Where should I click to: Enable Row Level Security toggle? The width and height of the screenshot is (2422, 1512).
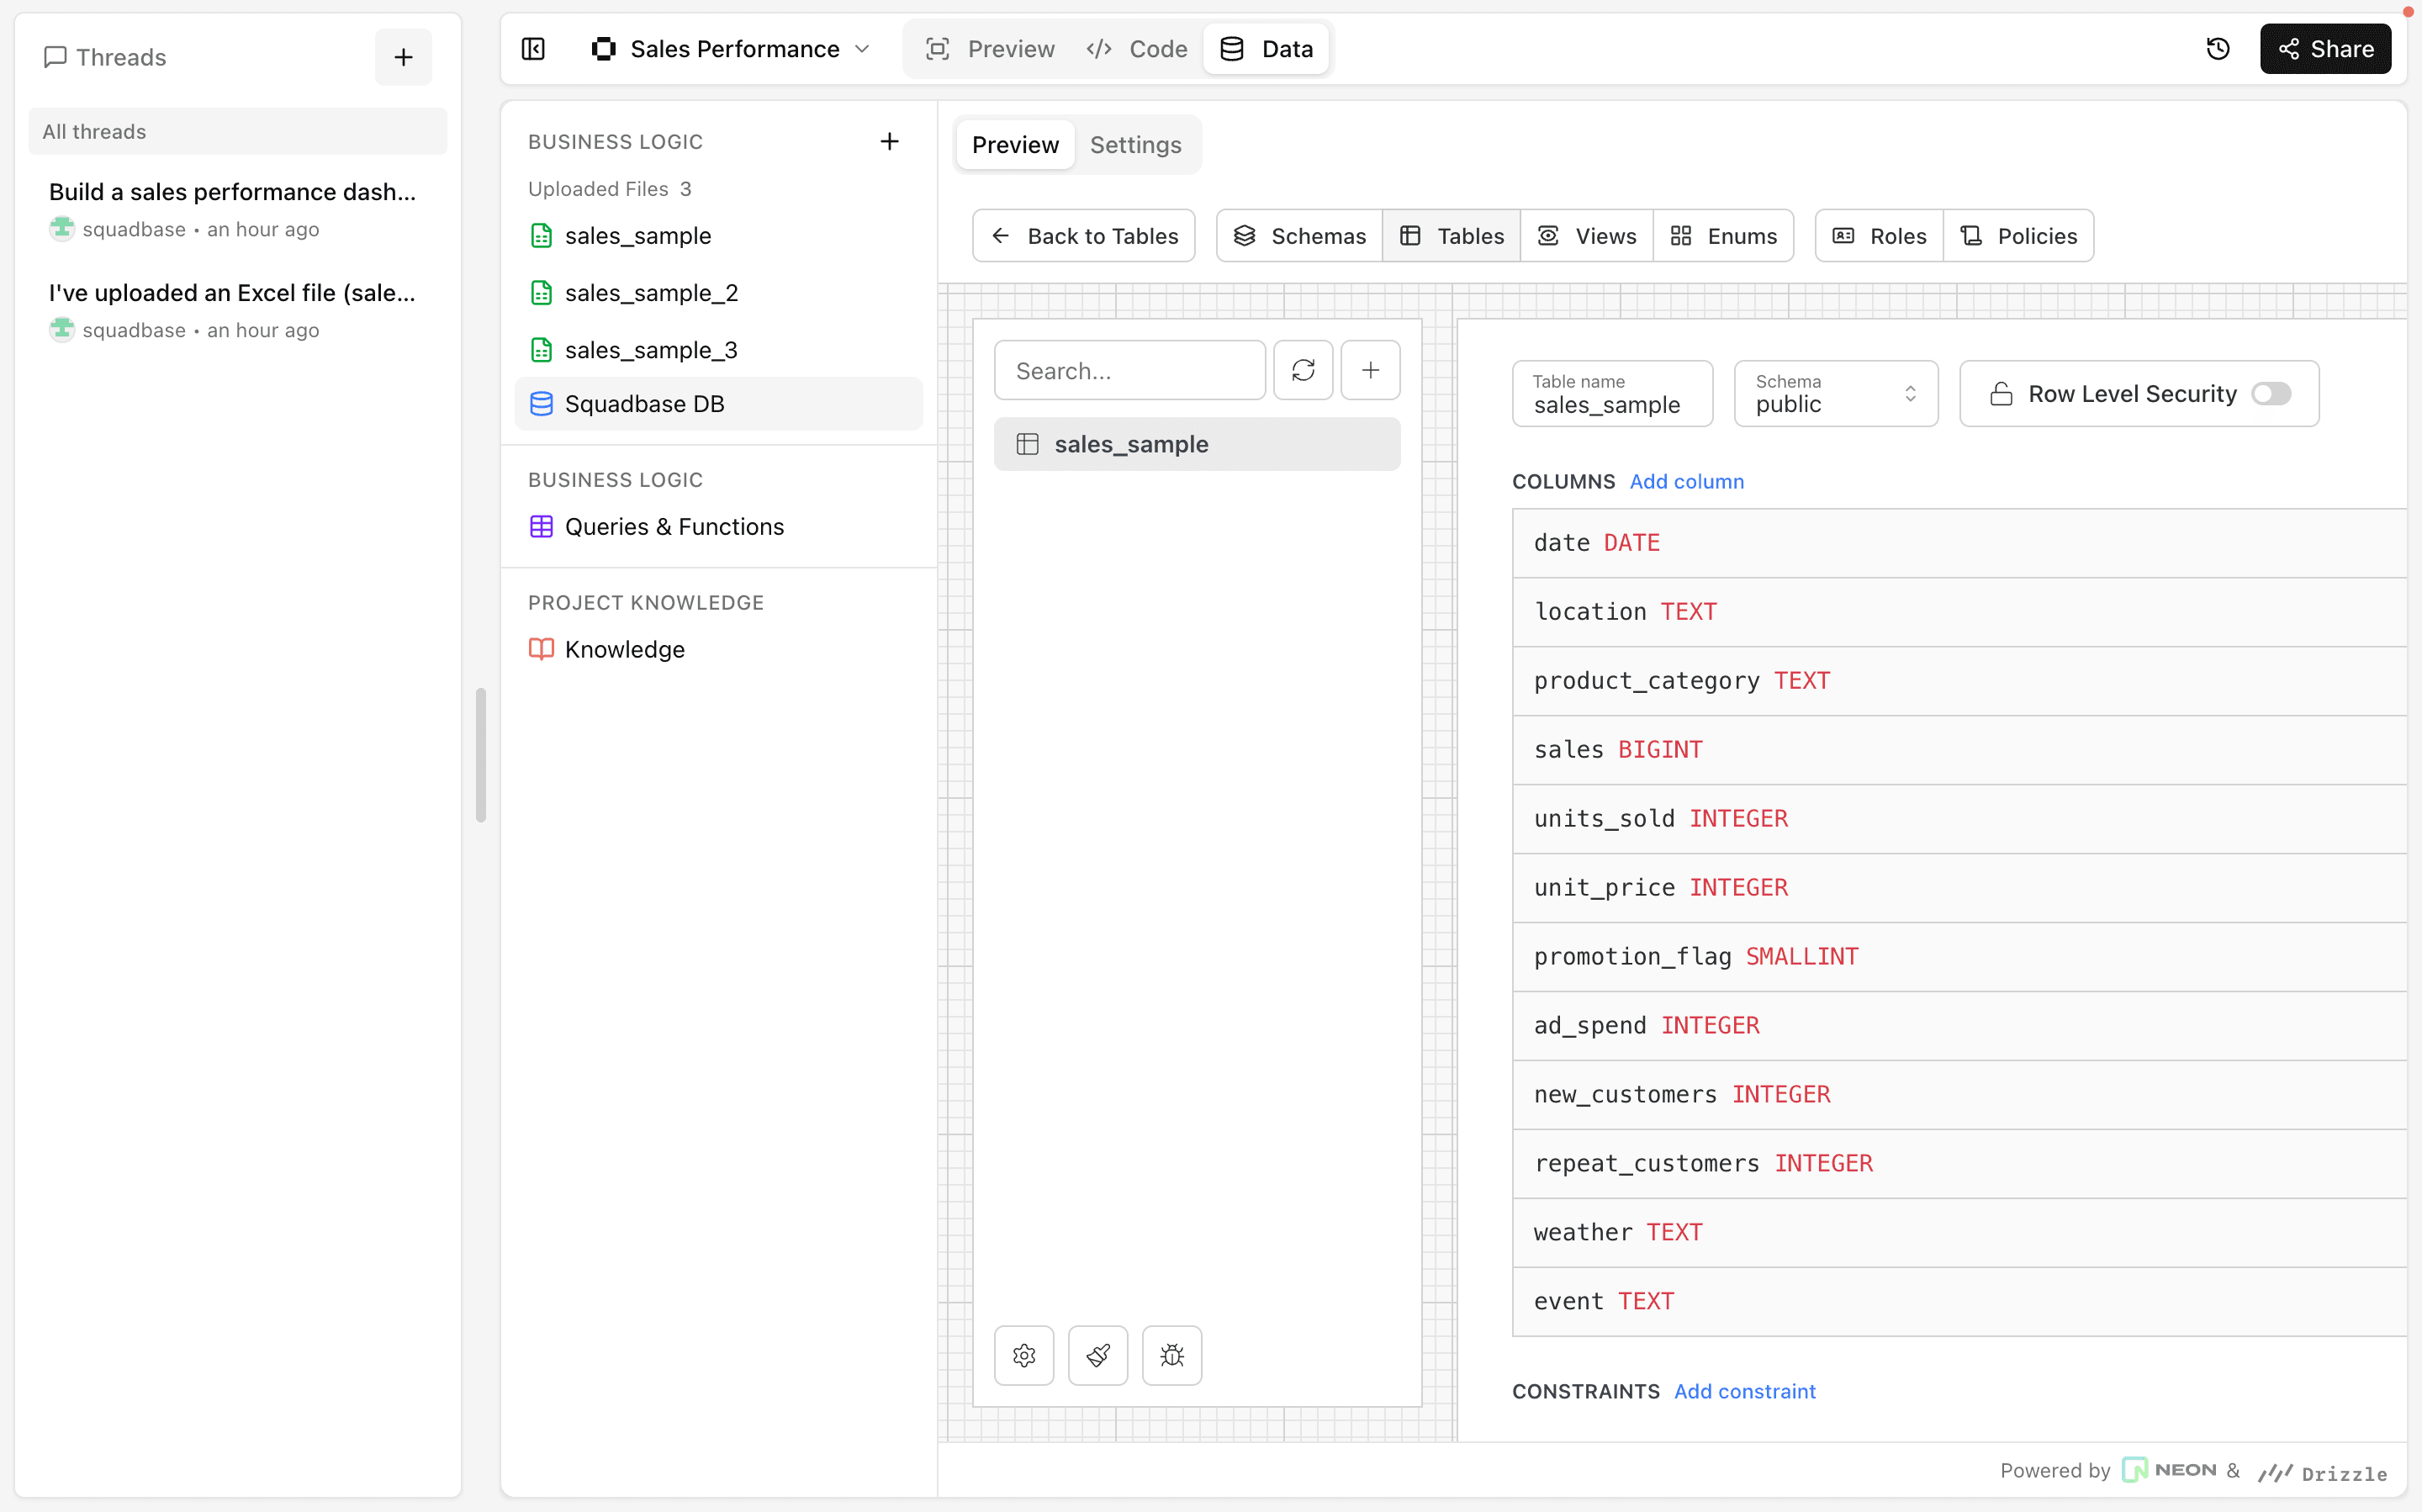2271,393
